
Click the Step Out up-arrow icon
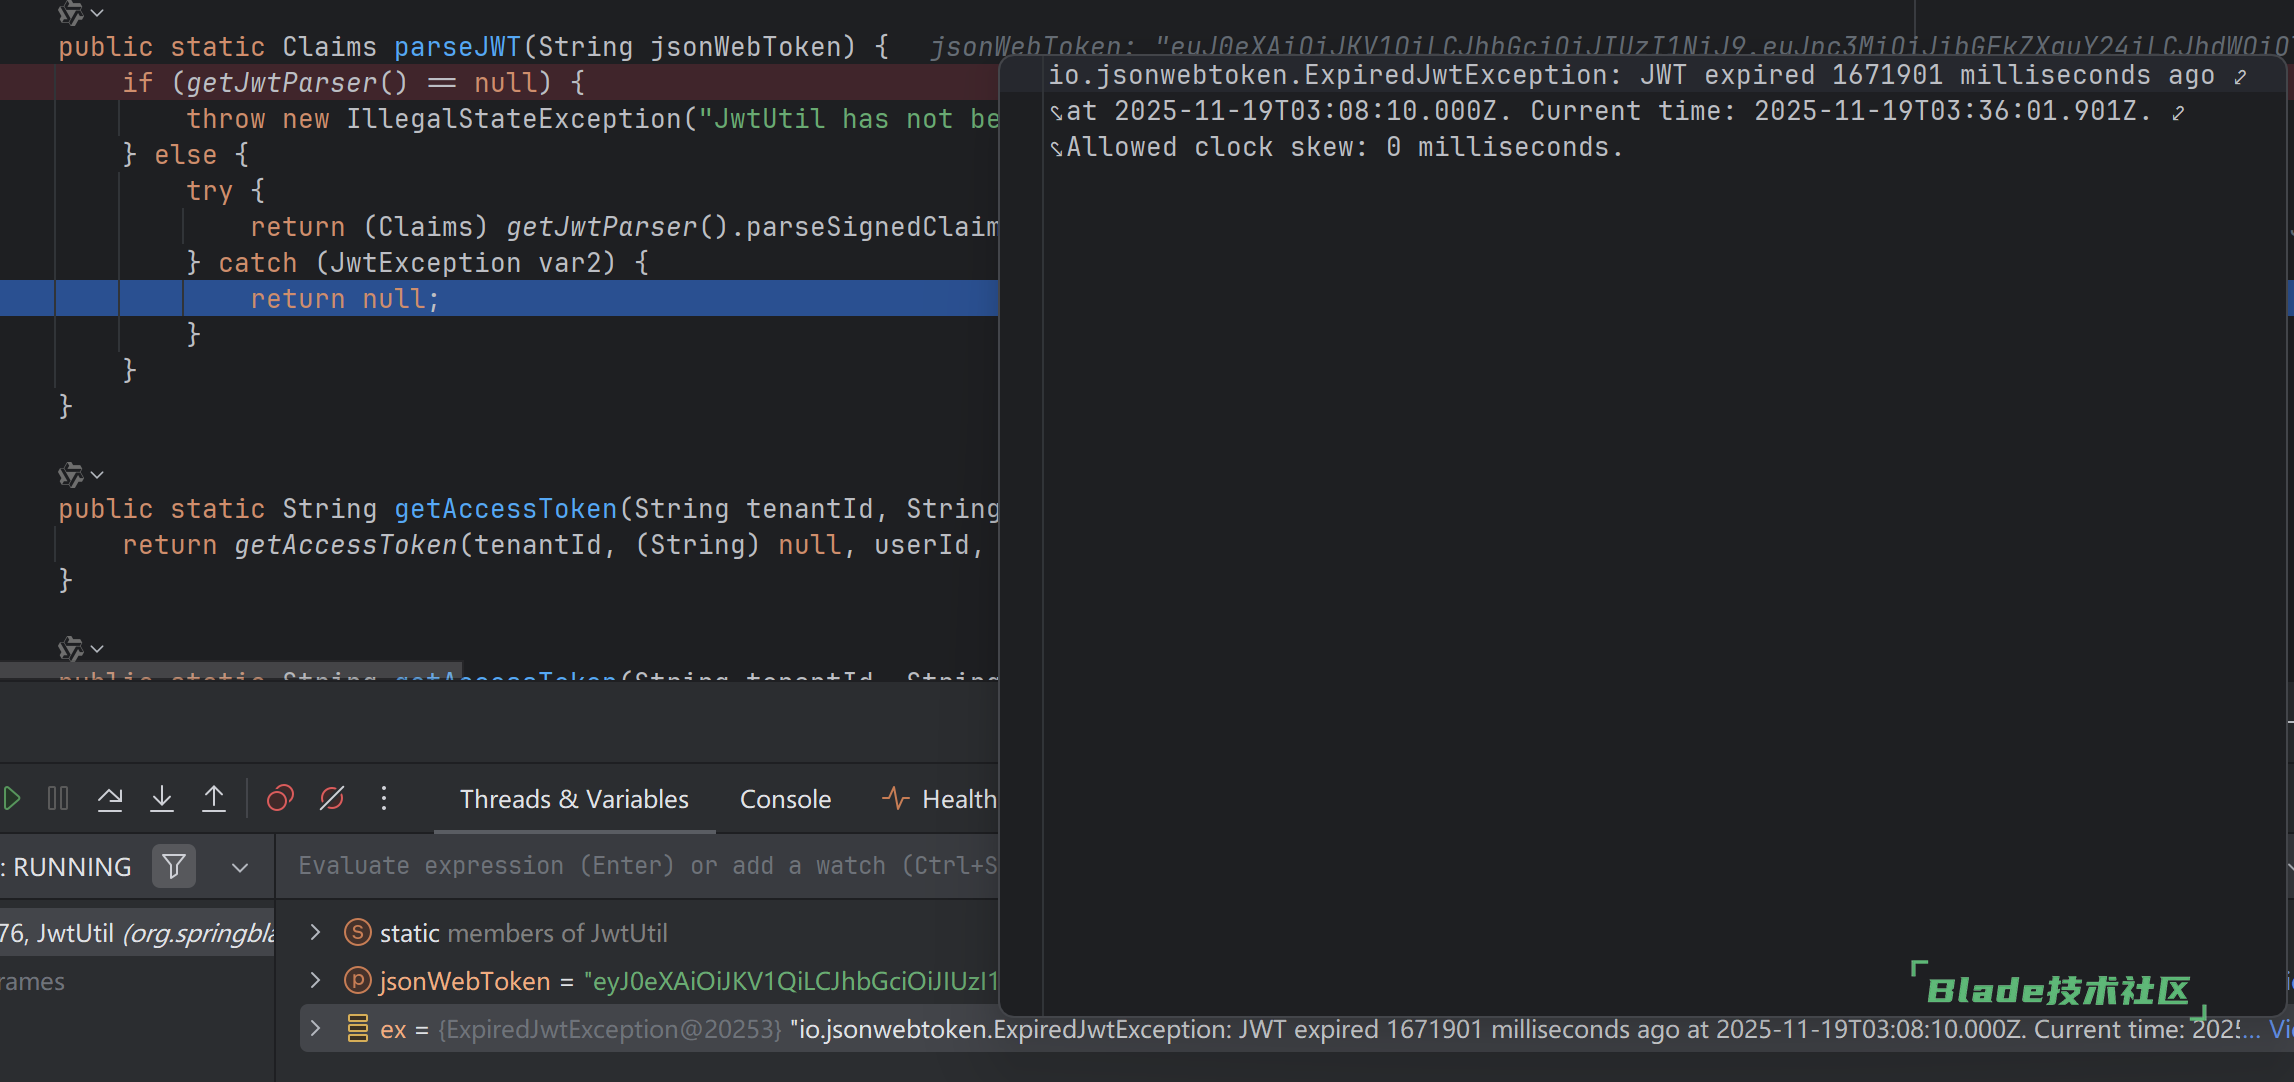(214, 798)
